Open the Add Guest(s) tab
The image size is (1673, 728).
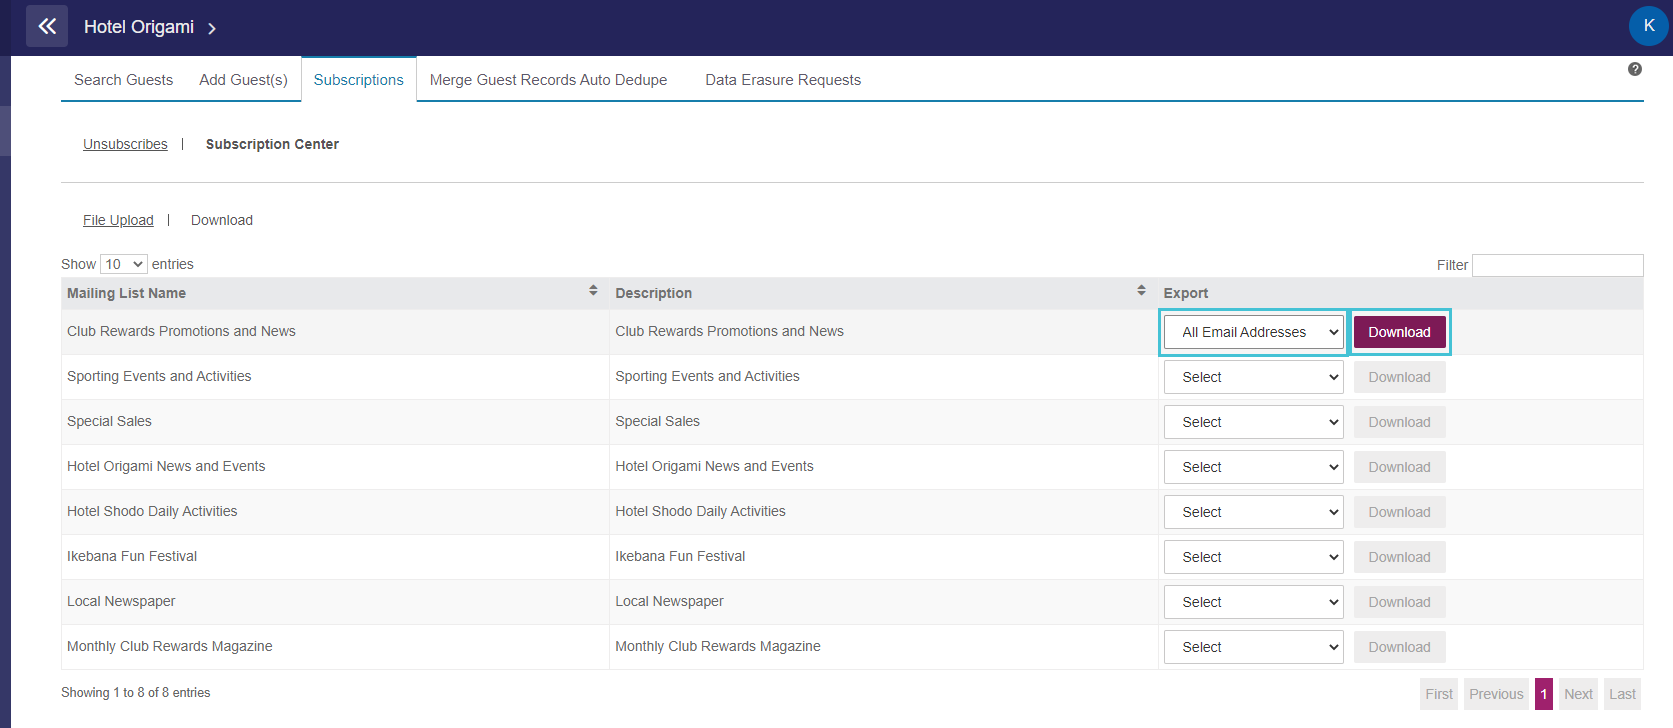[243, 80]
